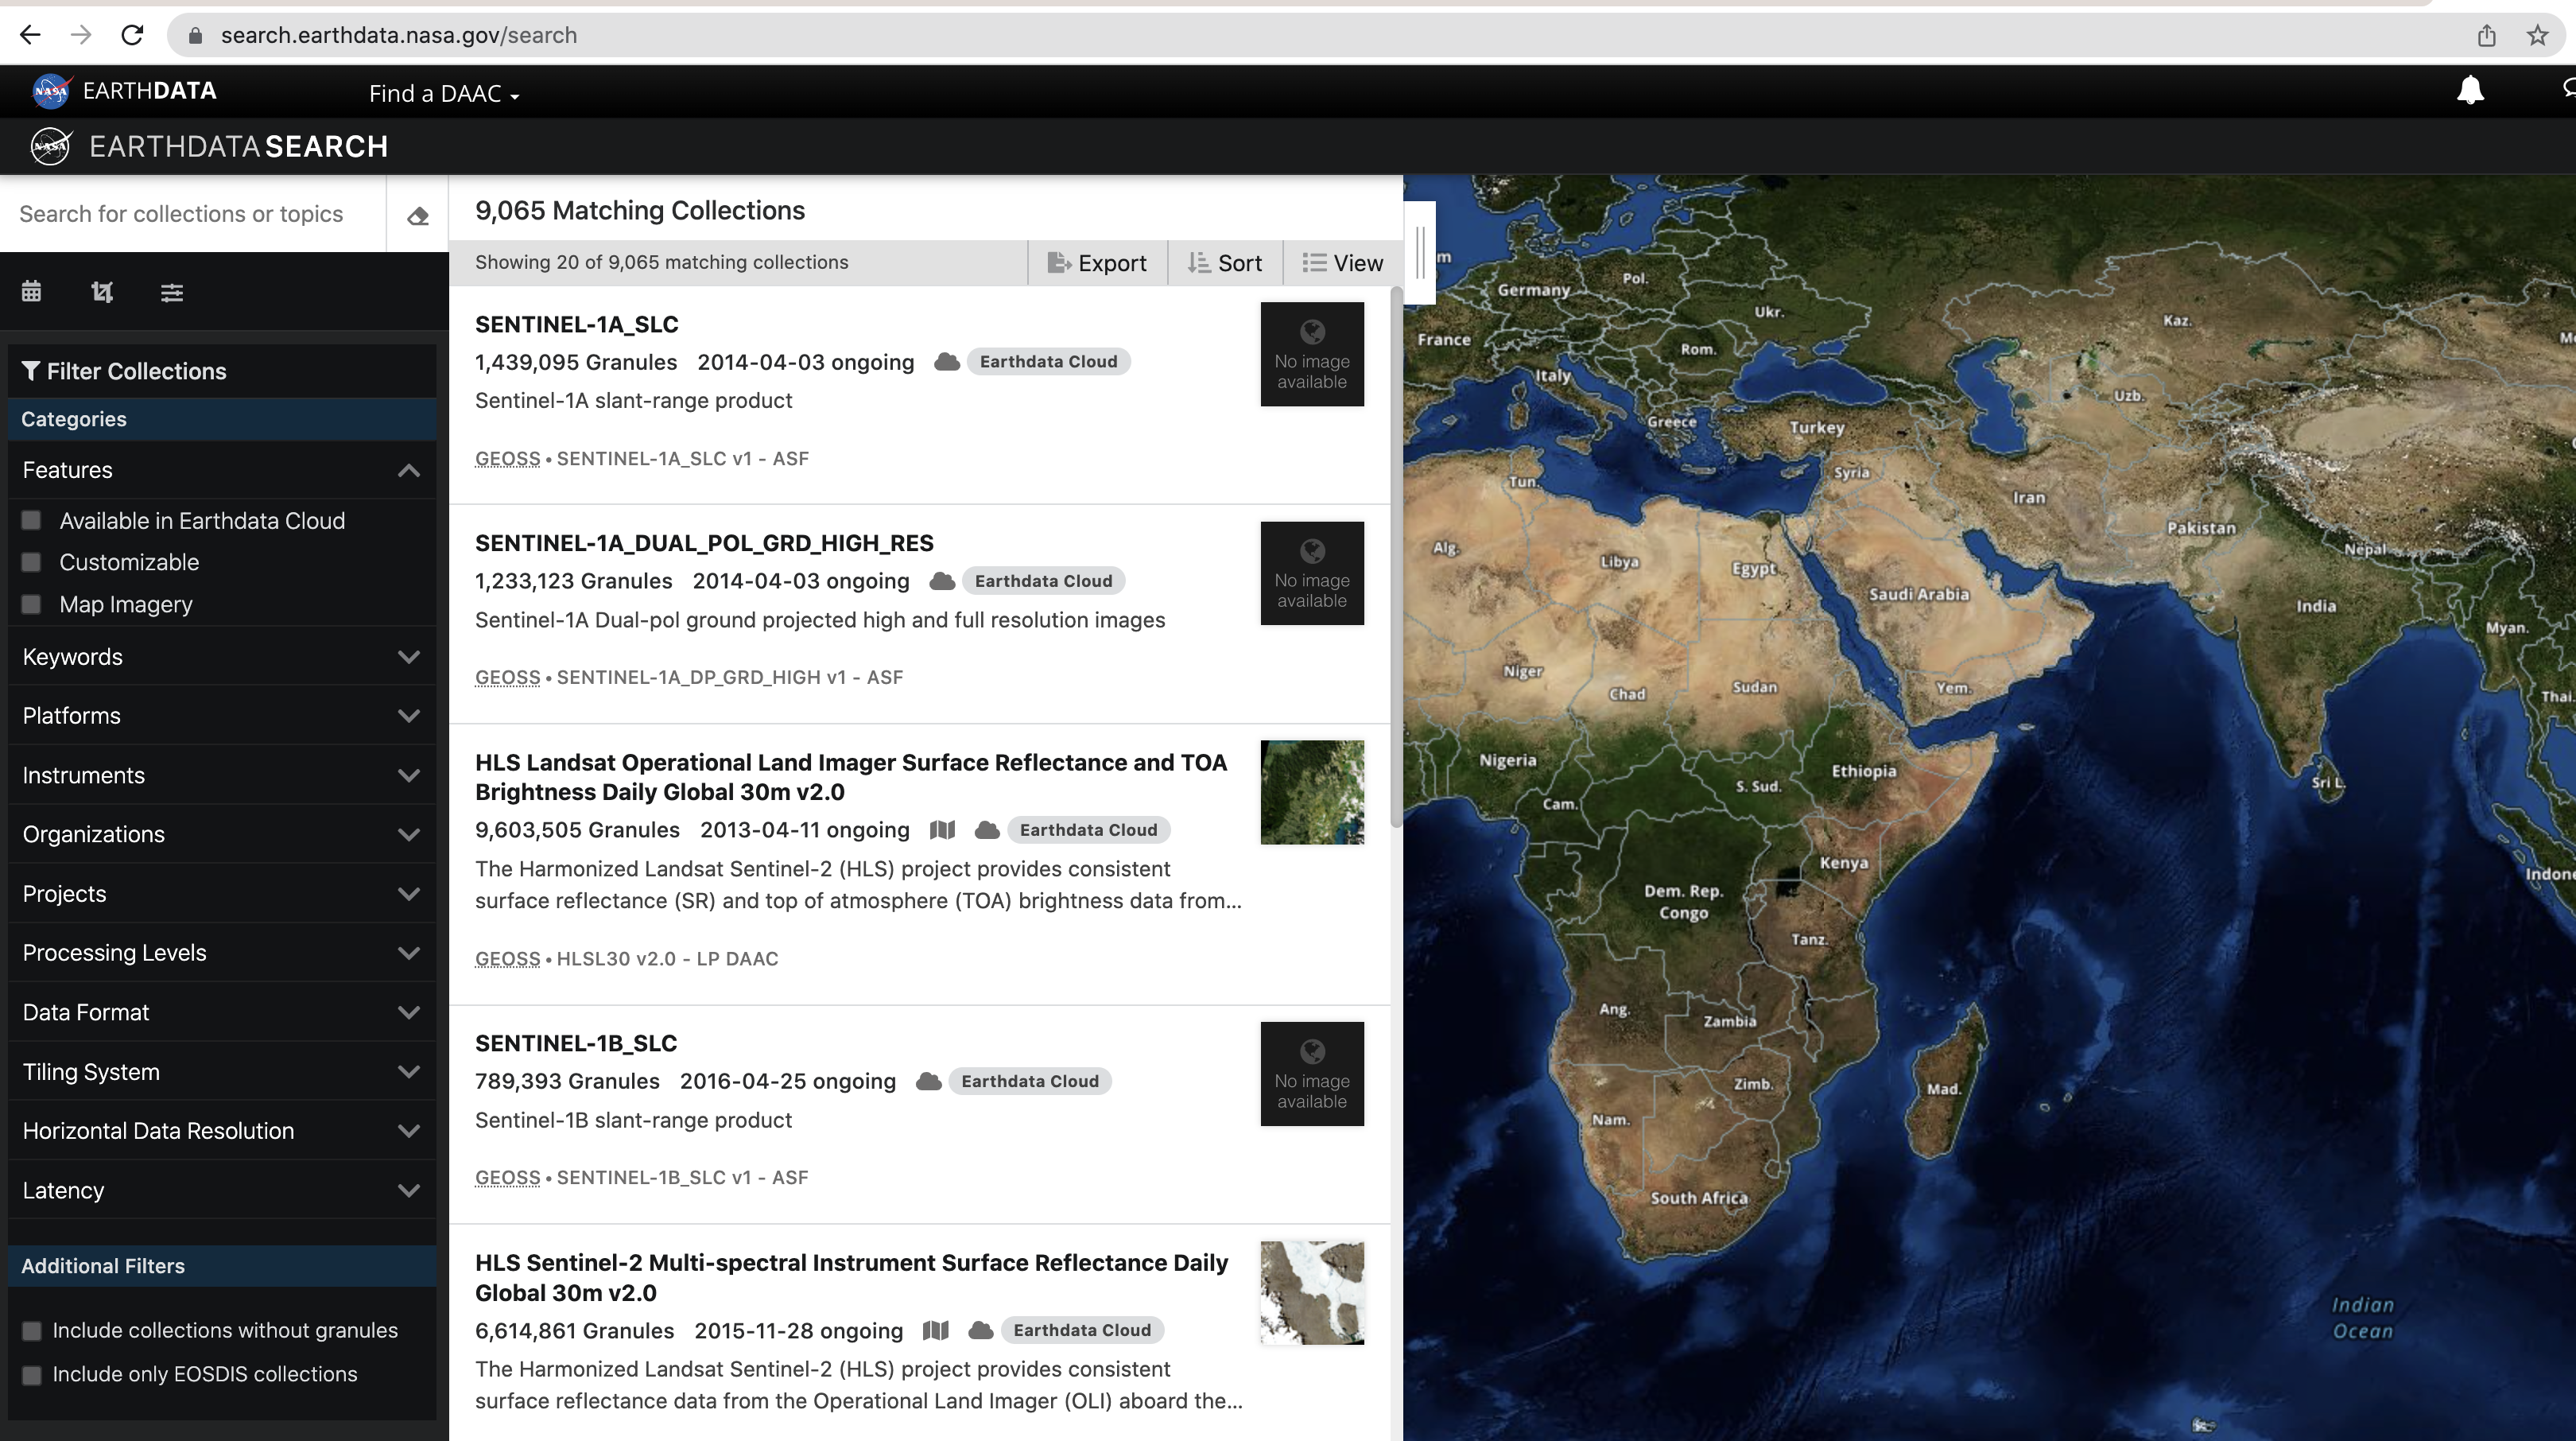Clear search with eraser icon
This screenshot has height=1441, width=2576.
point(418,215)
